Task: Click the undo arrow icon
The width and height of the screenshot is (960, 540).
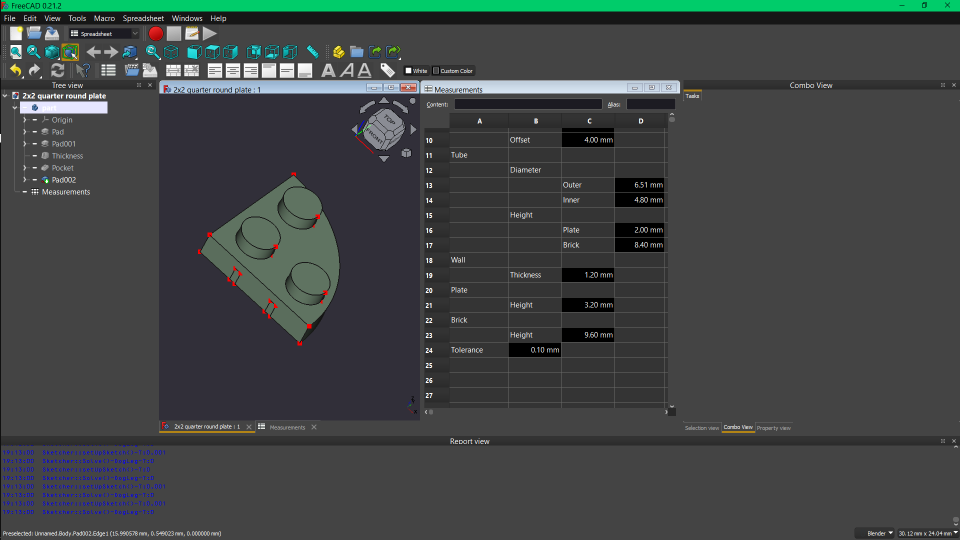Action: coord(16,71)
